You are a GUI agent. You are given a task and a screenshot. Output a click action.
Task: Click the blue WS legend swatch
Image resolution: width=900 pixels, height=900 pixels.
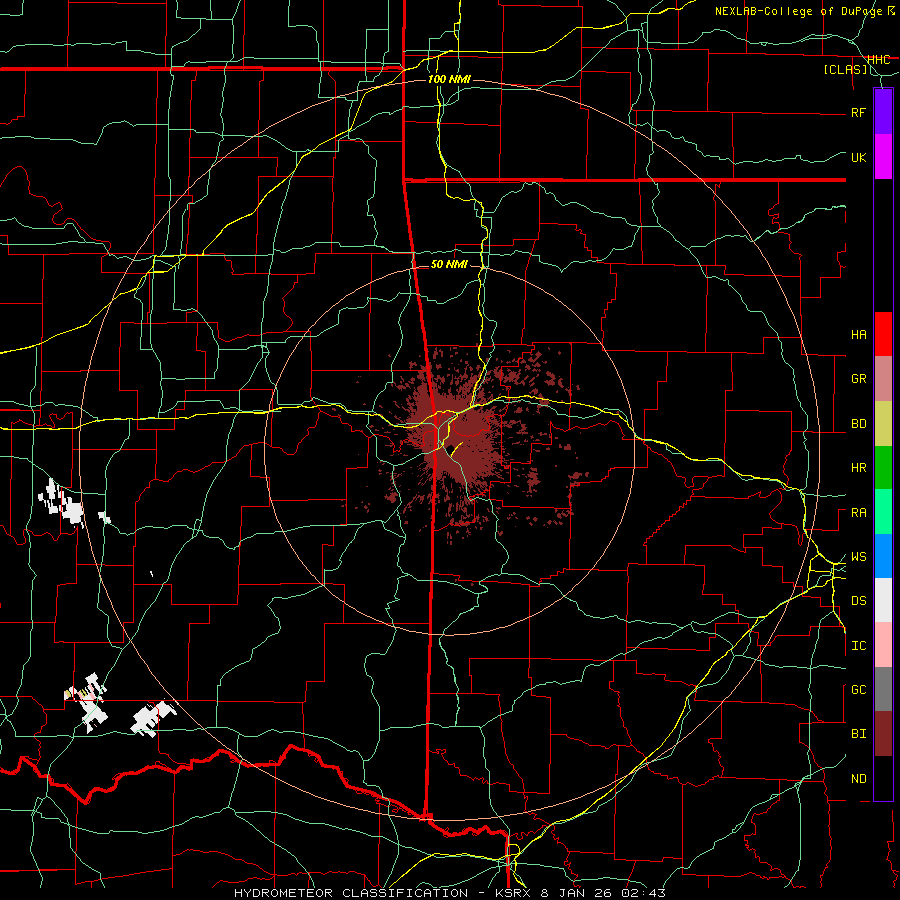pos(883,556)
